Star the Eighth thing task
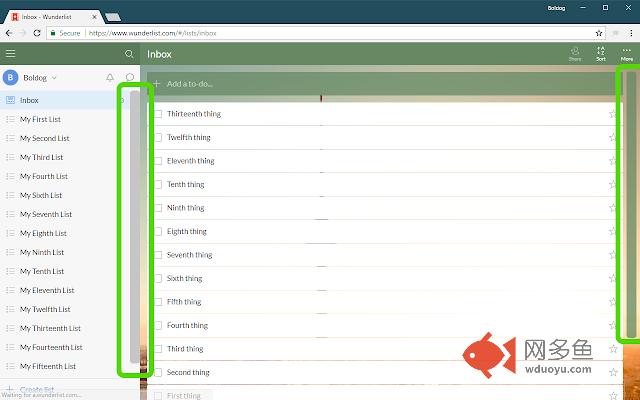Screen dimensions: 640x400 [x=613, y=231]
